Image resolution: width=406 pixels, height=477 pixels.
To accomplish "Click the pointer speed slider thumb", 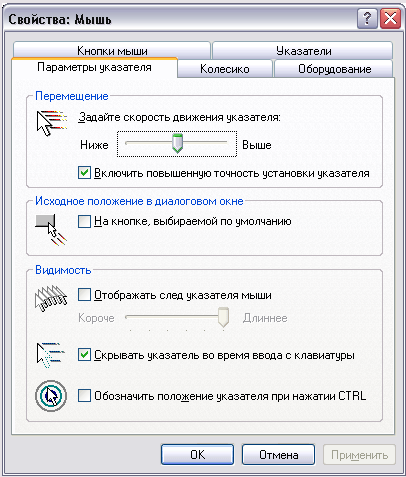I will point(177,143).
